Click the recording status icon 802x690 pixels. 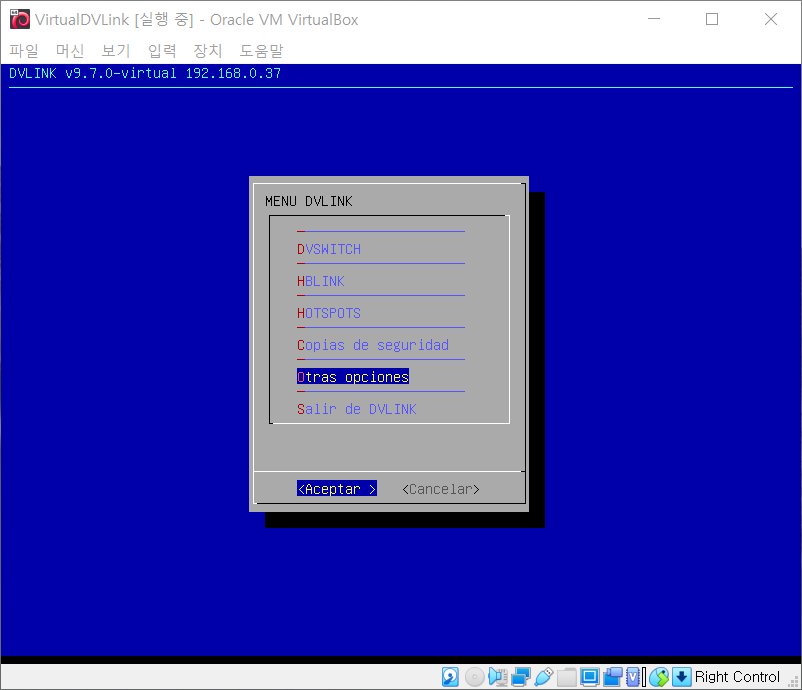pos(612,677)
